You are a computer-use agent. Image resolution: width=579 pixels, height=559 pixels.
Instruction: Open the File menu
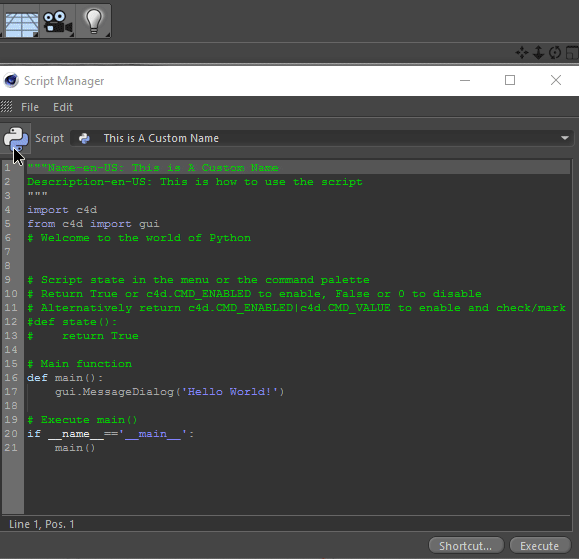coord(30,107)
